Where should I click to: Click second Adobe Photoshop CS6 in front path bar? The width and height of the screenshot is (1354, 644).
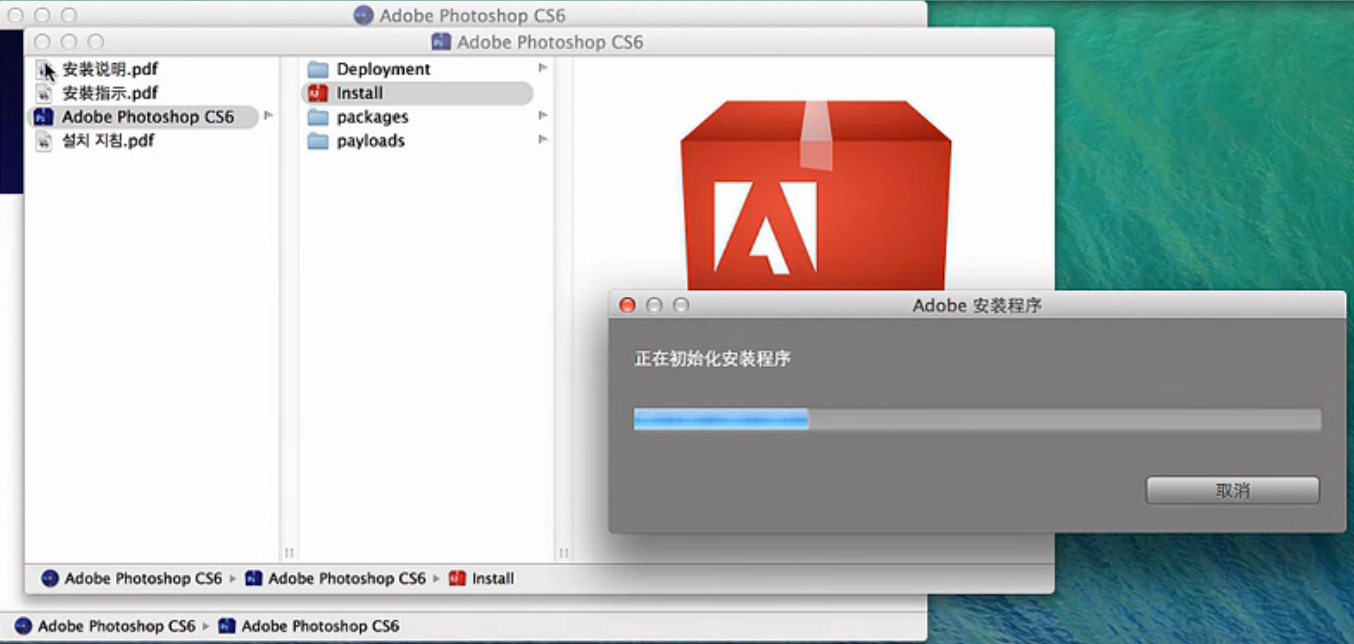pos(347,578)
